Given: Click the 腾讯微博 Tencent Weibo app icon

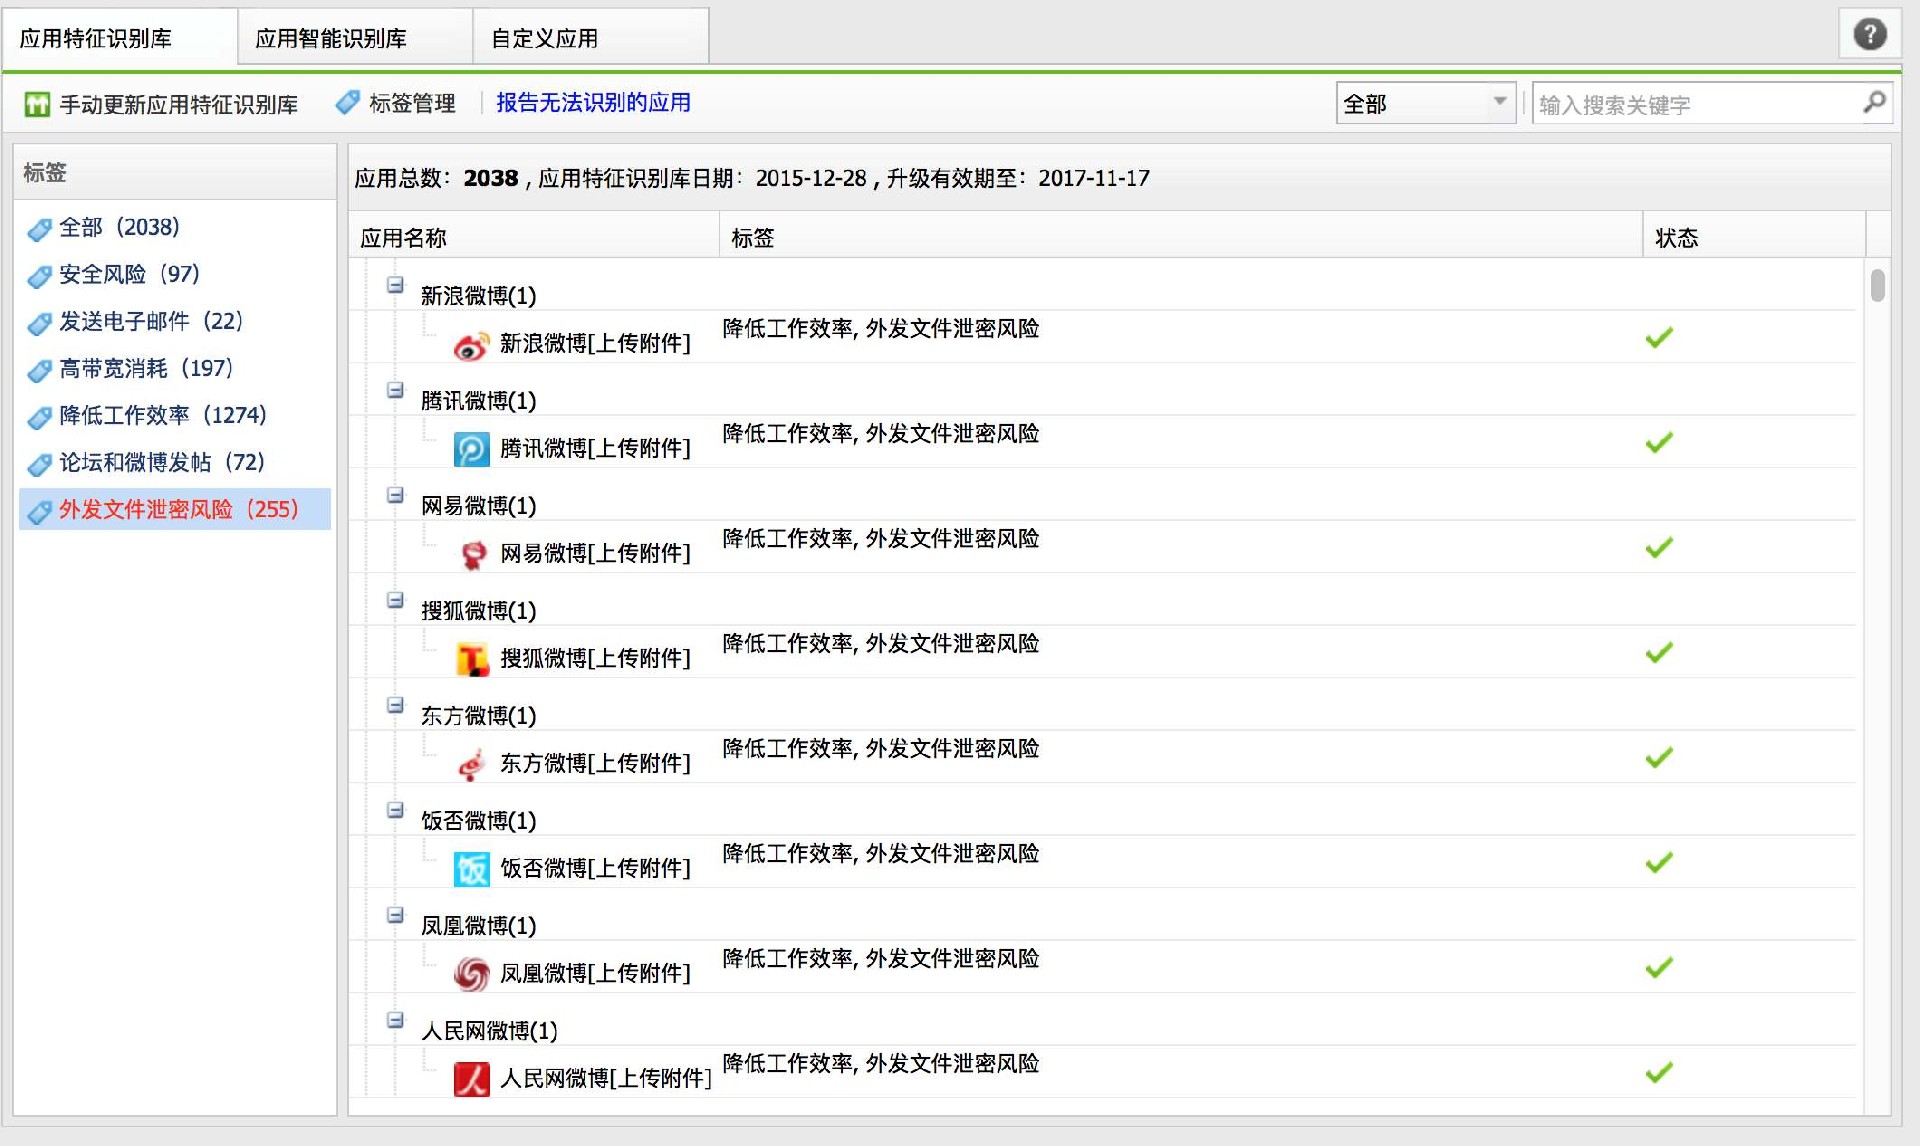Looking at the screenshot, I should (470, 448).
